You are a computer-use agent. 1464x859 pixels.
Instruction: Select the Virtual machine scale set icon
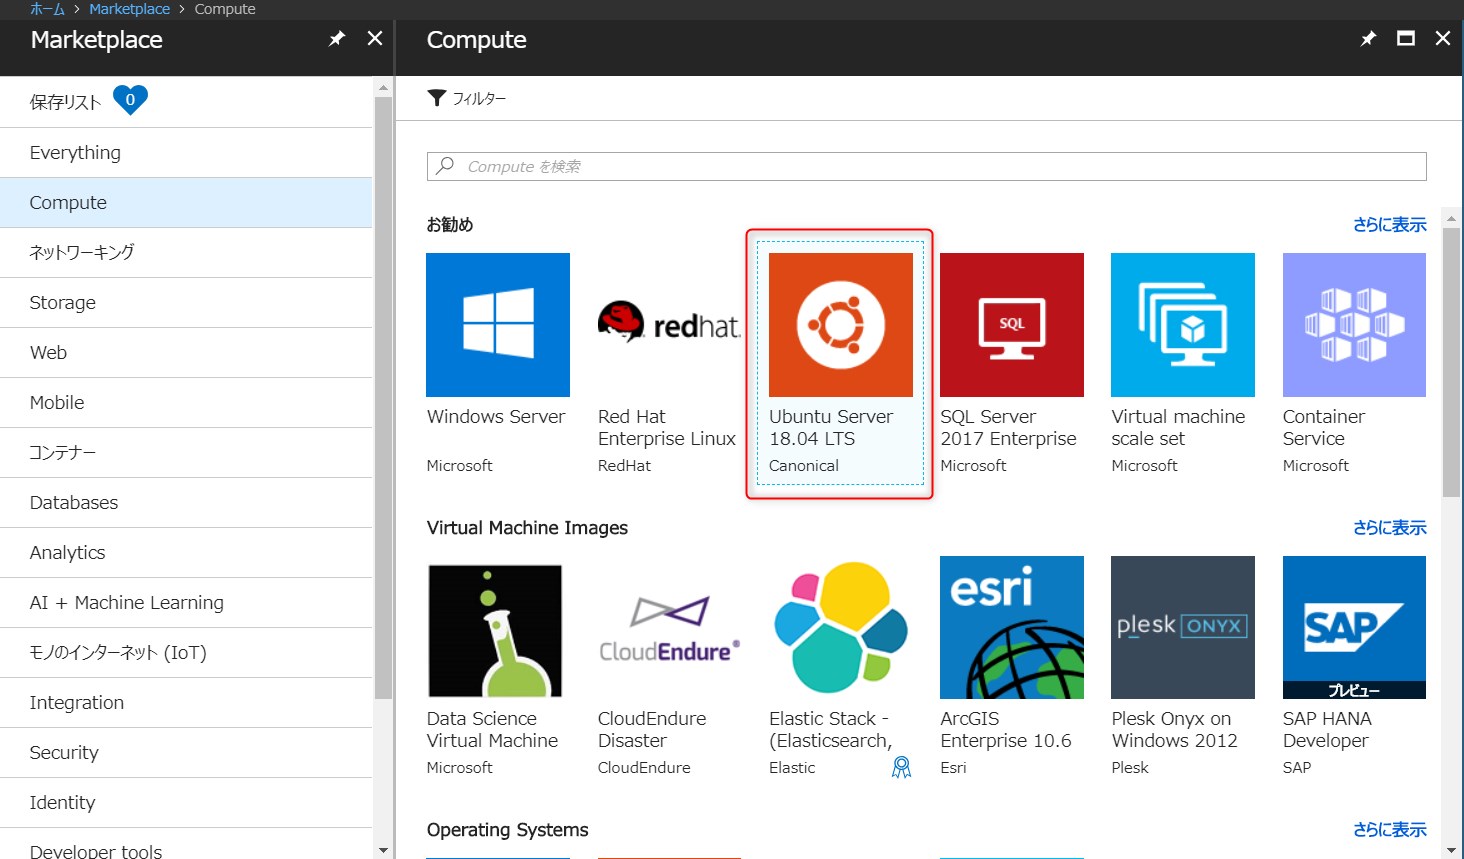point(1182,325)
